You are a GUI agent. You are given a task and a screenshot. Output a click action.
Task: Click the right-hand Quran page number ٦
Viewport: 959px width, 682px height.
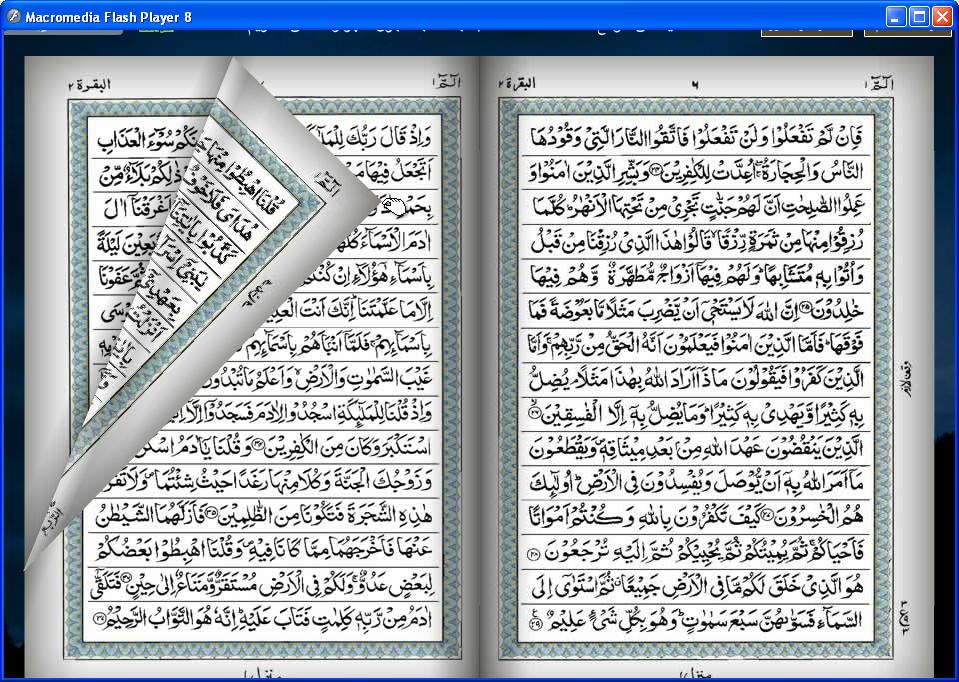[694, 85]
